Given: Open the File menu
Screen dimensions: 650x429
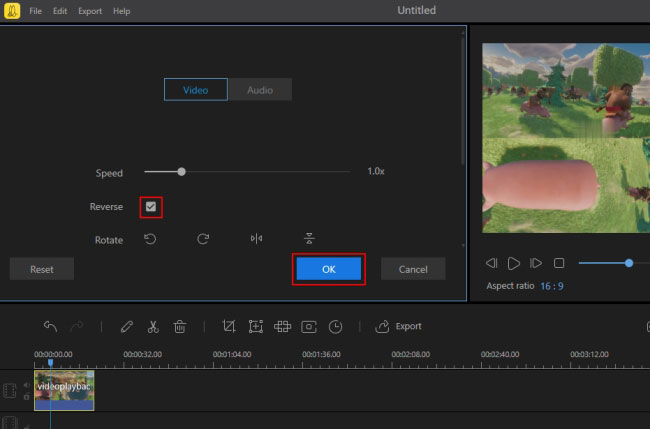Looking at the screenshot, I should pos(35,11).
